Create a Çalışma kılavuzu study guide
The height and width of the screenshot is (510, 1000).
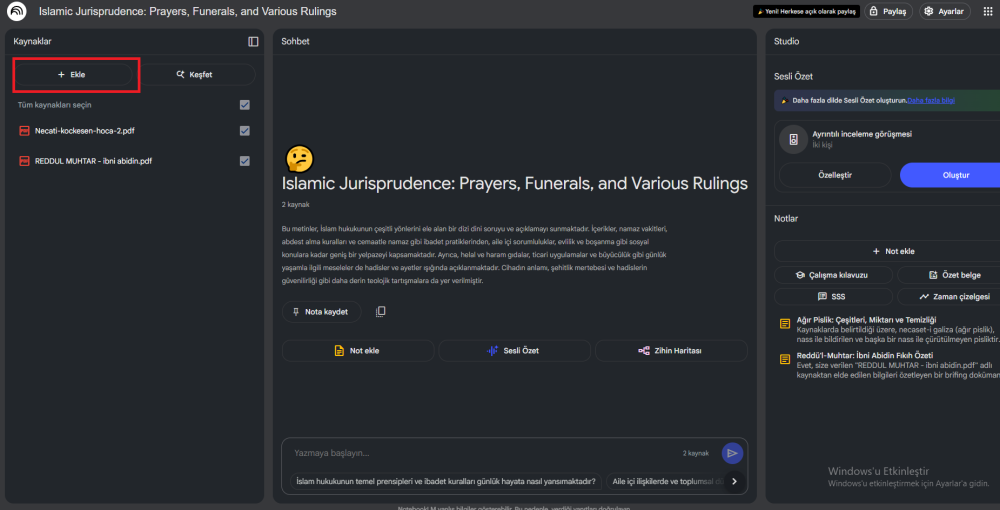pos(833,275)
